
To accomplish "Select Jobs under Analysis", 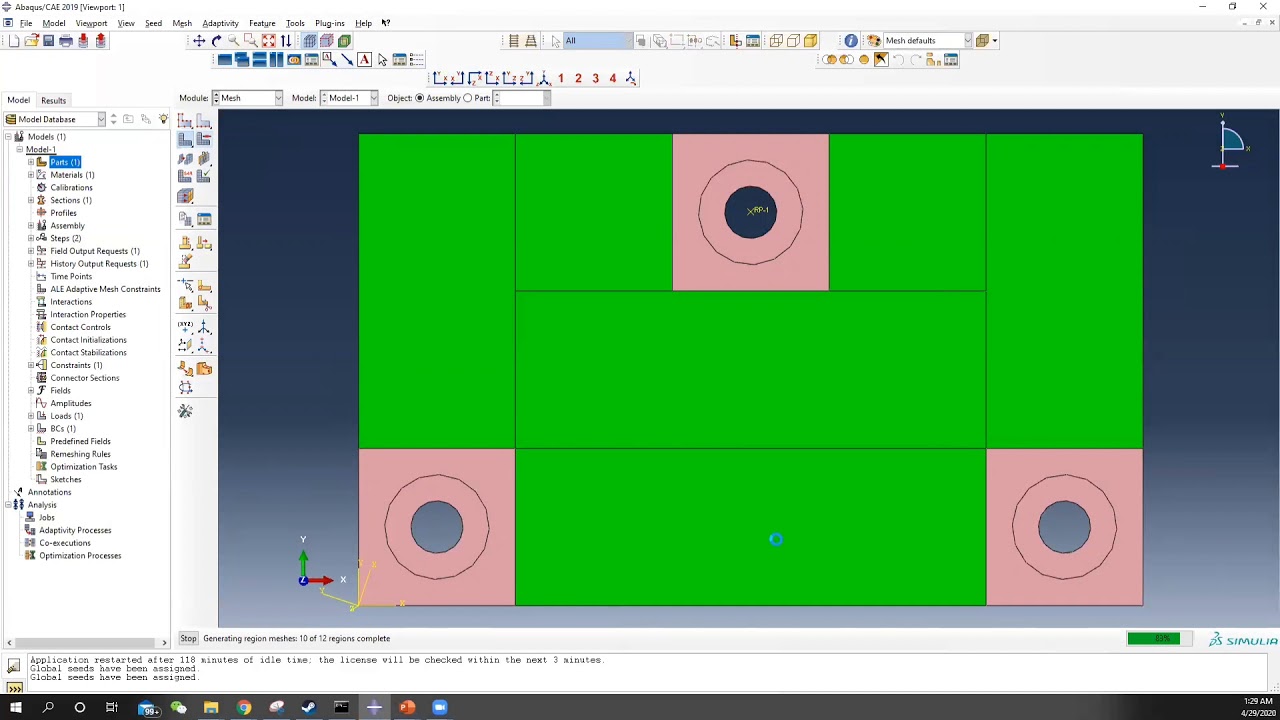I will (x=46, y=518).
